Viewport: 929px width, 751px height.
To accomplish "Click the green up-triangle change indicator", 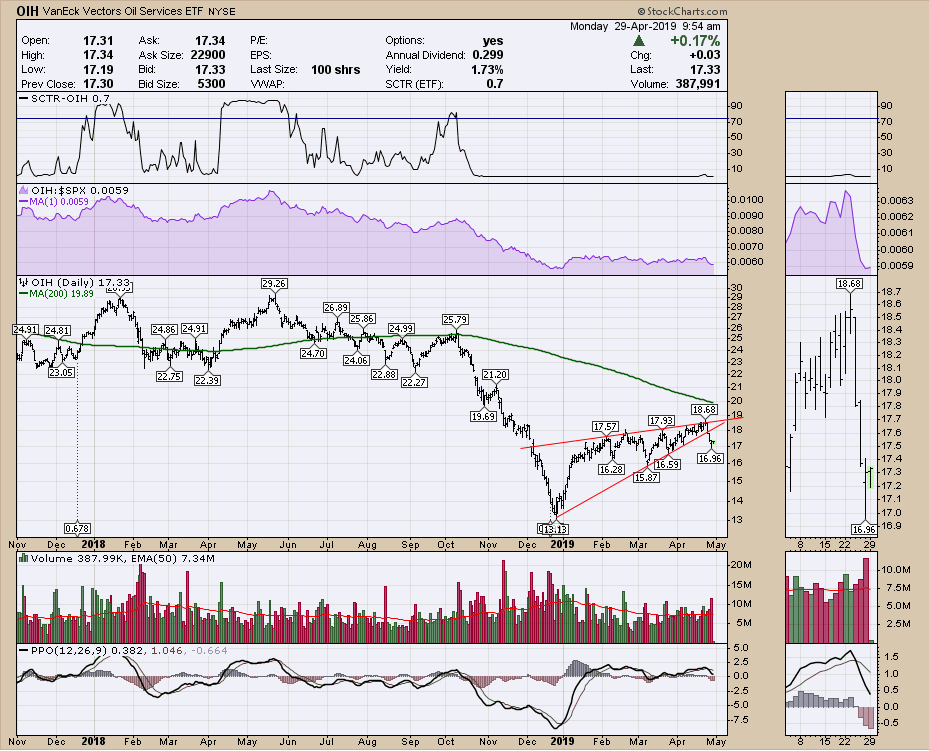I will click(x=639, y=41).
